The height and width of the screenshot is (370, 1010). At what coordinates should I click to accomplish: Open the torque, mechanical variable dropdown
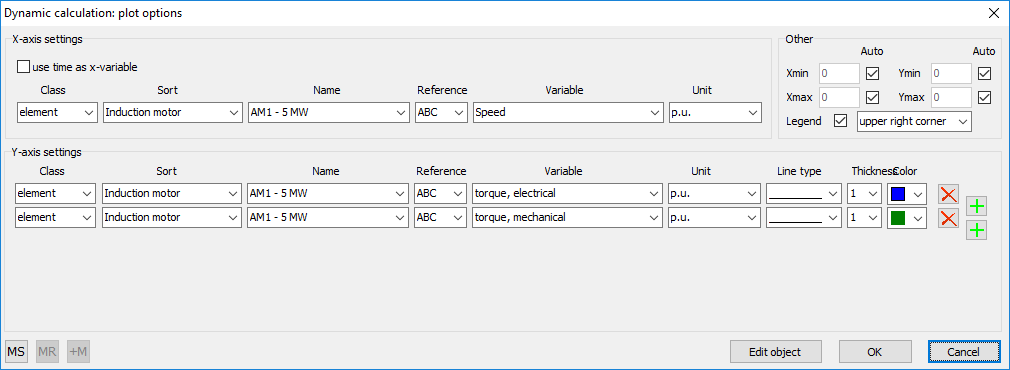[x=567, y=217]
